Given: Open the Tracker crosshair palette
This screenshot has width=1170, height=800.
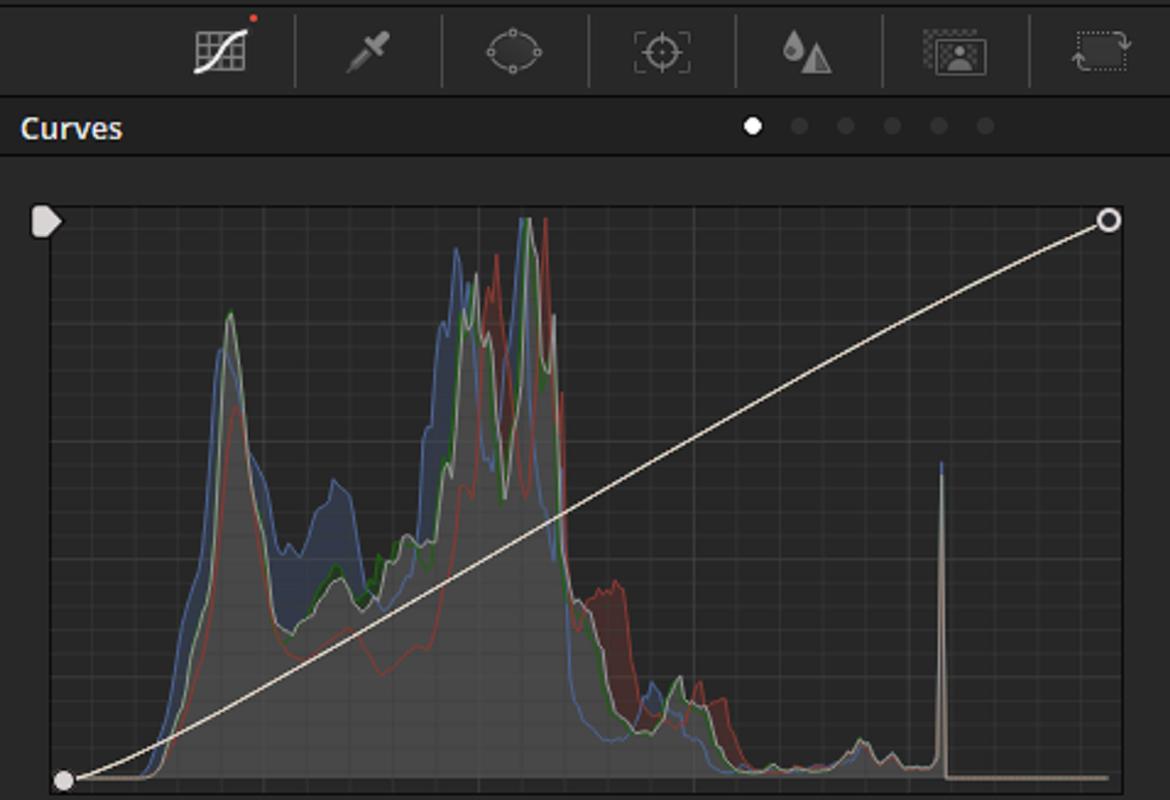Looking at the screenshot, I should click(x=662, y=52).
